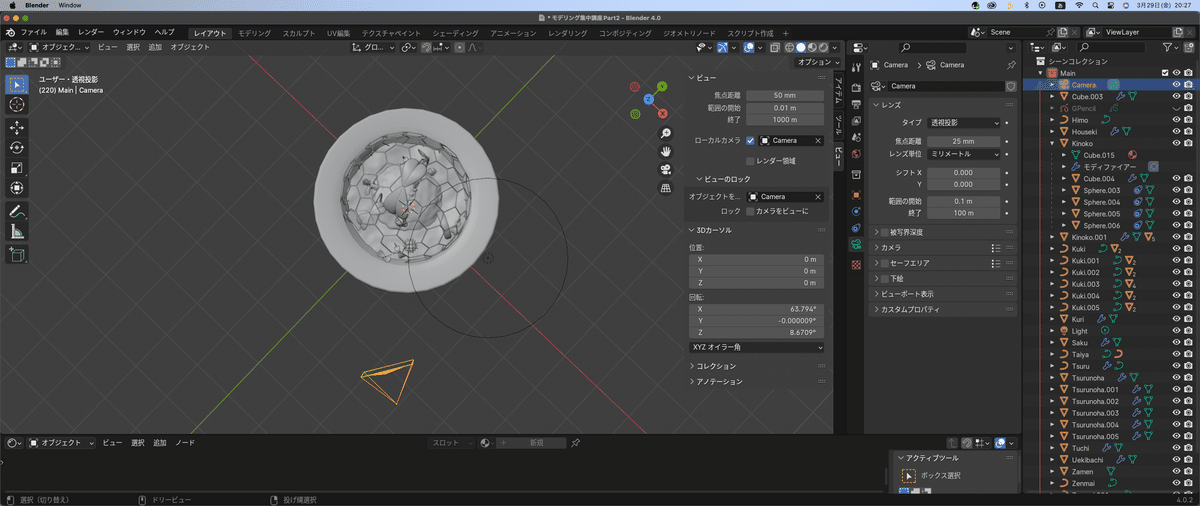
Task: Open the レンダー menu
Action: point(91,33)
